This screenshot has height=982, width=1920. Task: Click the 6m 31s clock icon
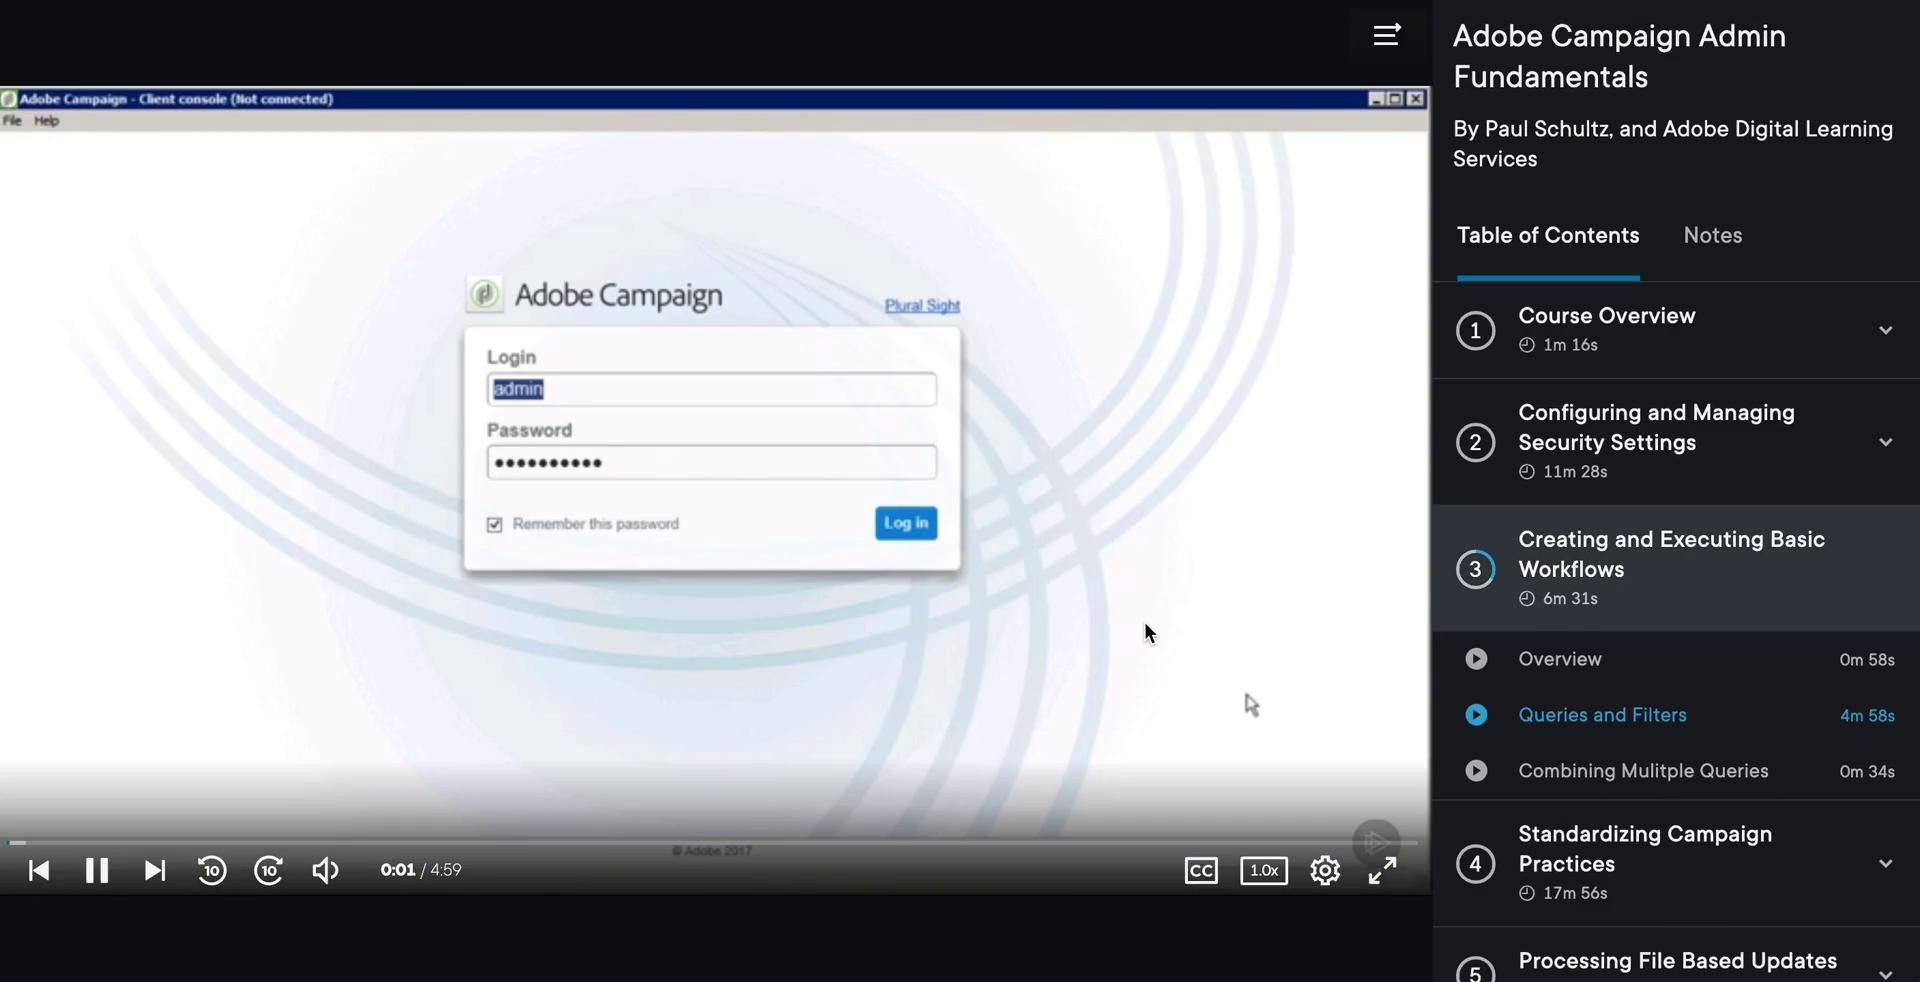point(1526,599)
